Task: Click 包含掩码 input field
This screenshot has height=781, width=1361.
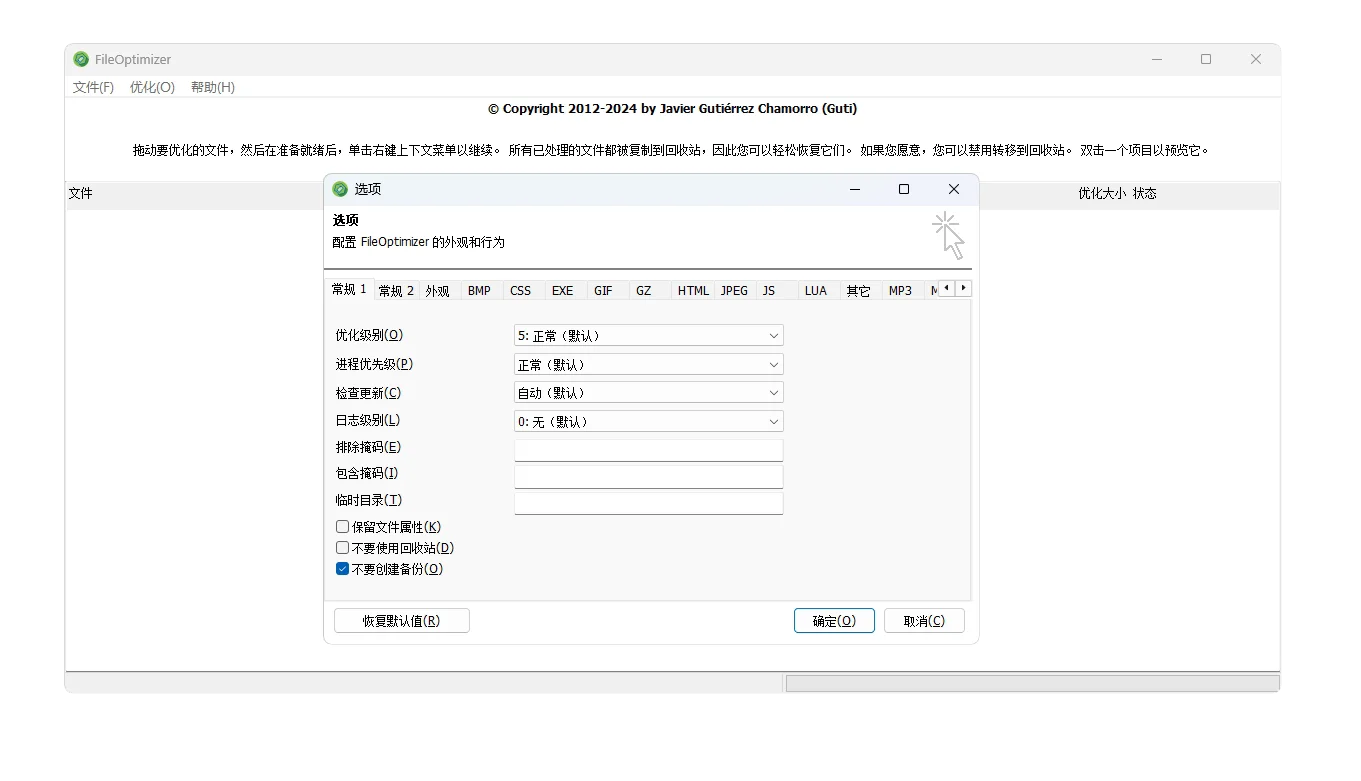Action: pyautogui.click(x=649, y=477)
